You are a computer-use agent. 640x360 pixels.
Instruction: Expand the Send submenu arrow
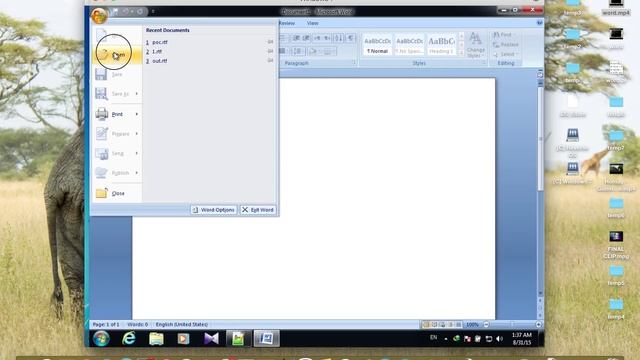(x=137, y=153)
